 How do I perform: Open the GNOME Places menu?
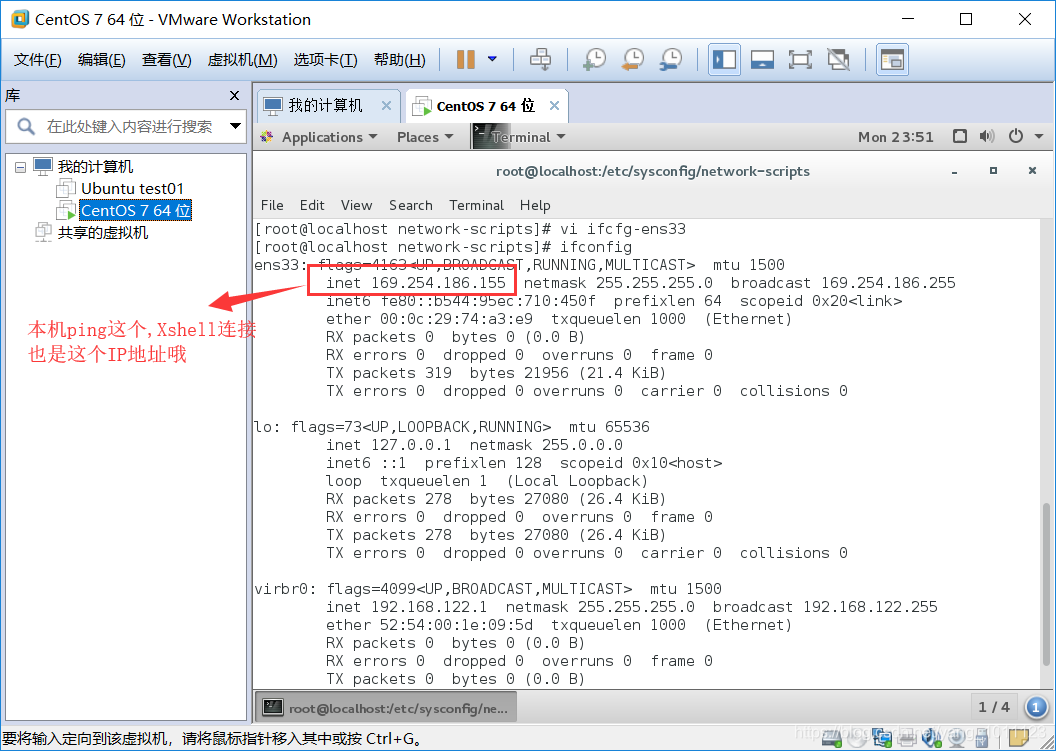(425, 137)
